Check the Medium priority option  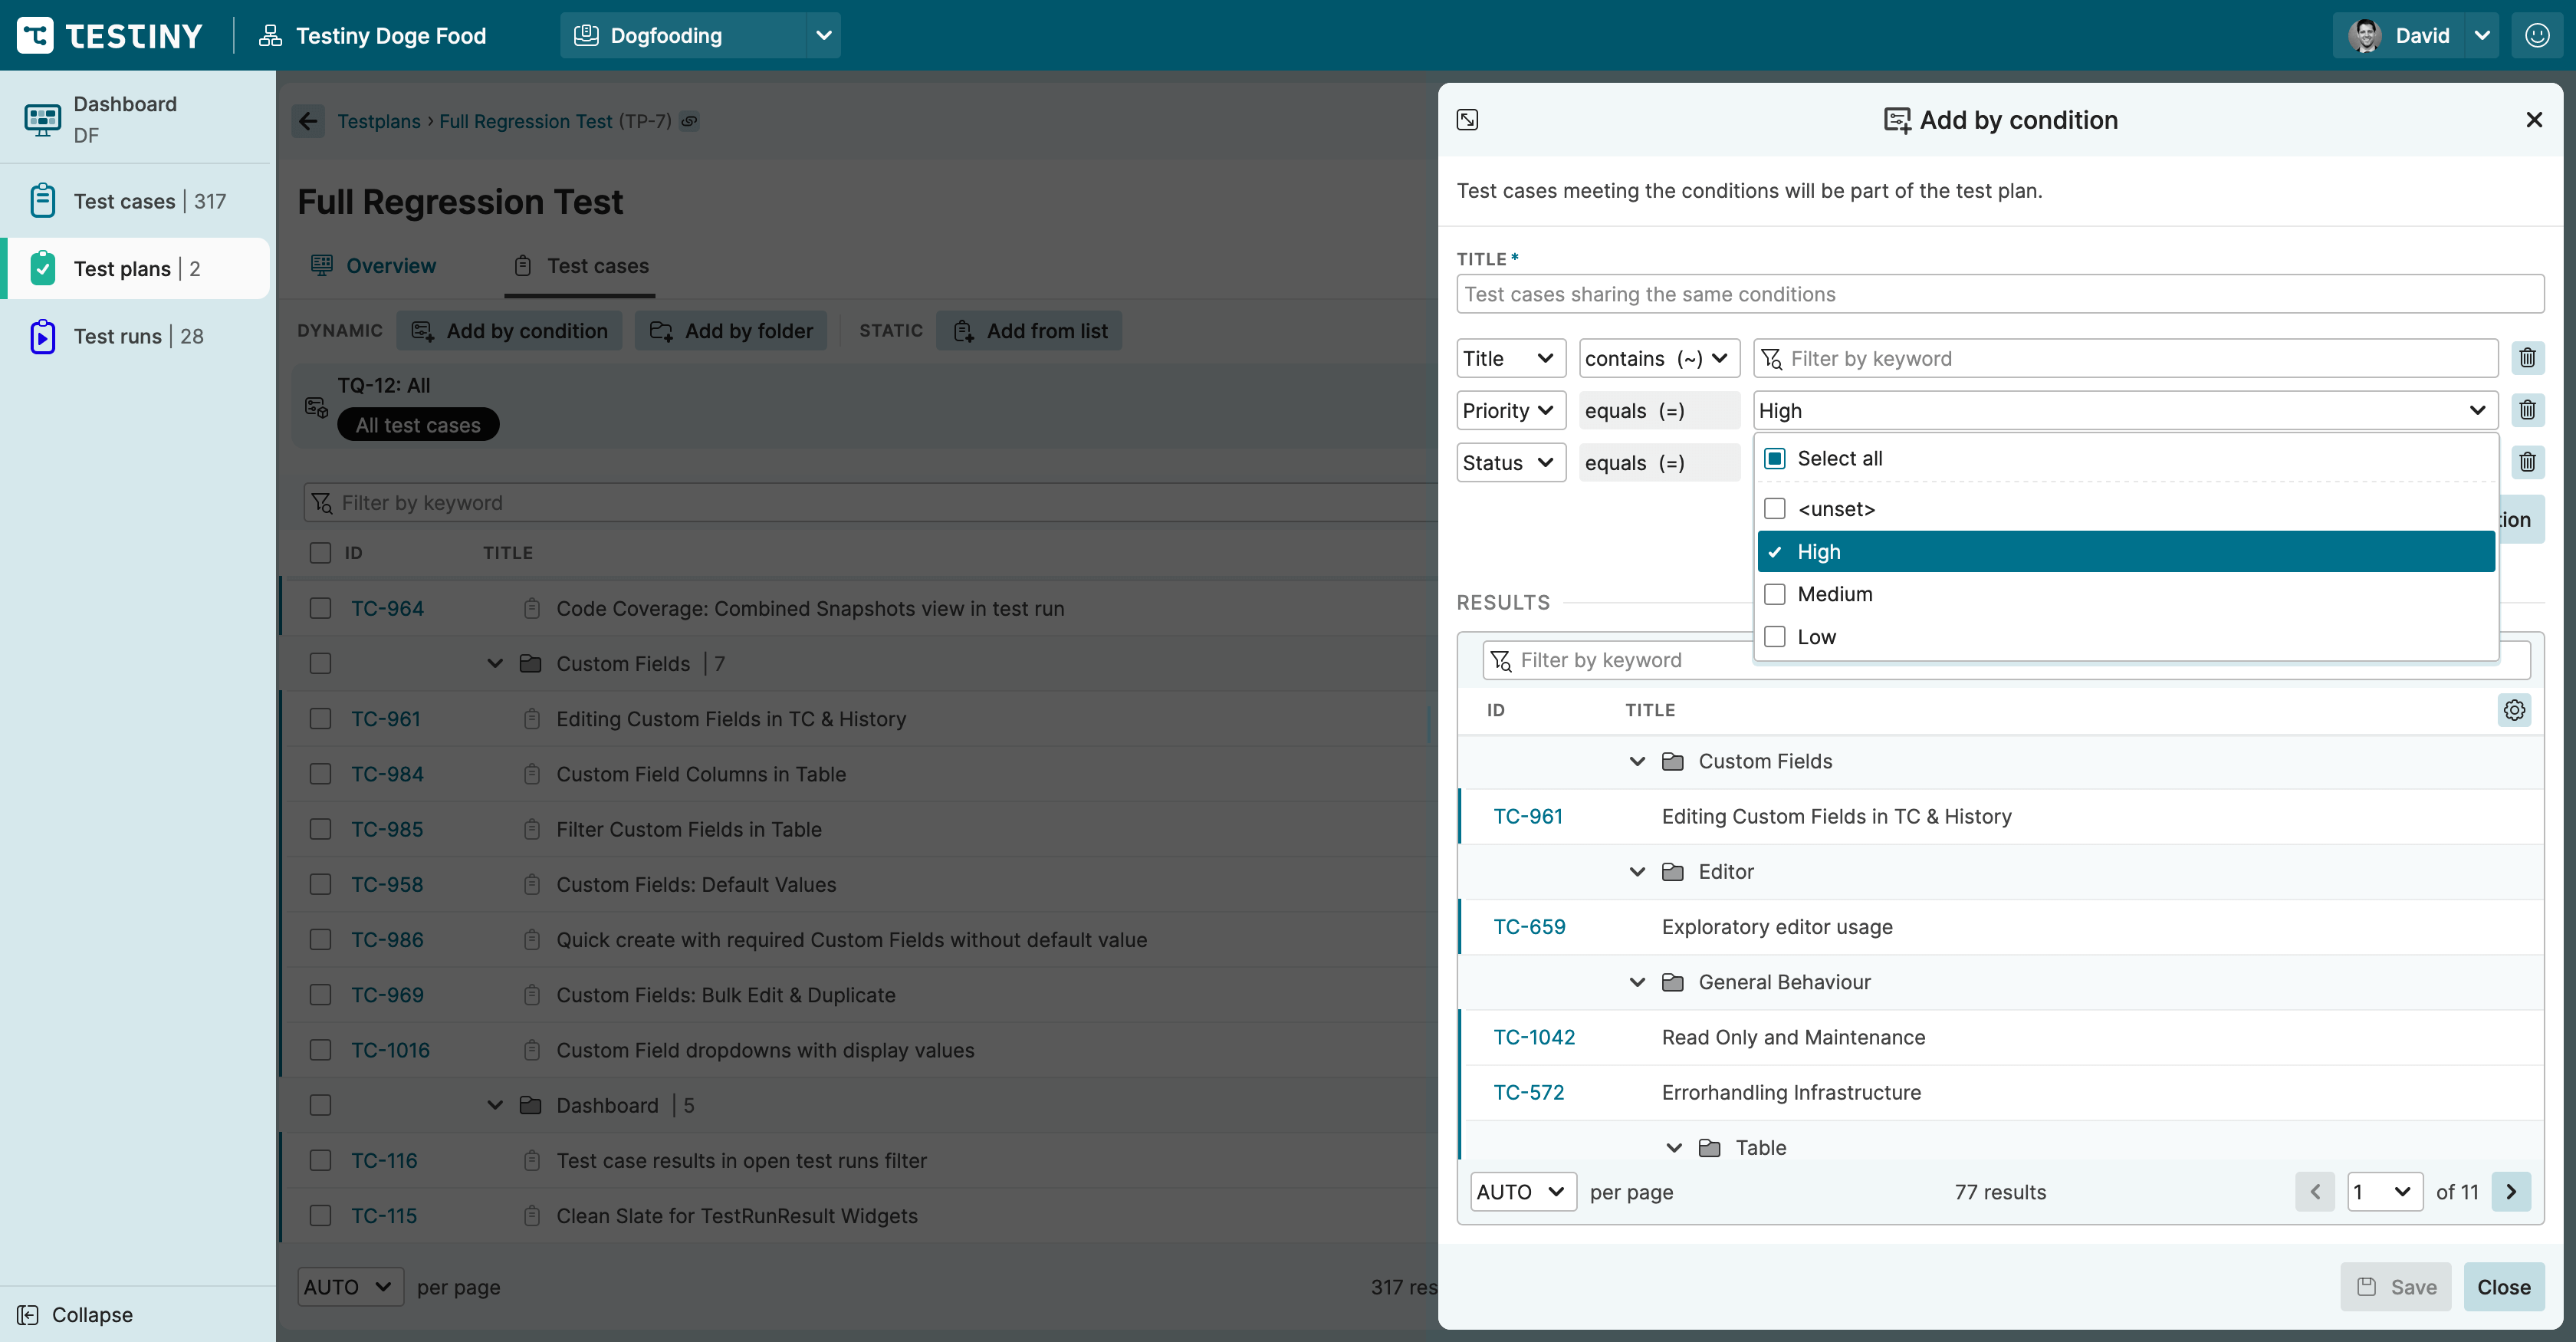[x=1775, y=594]
